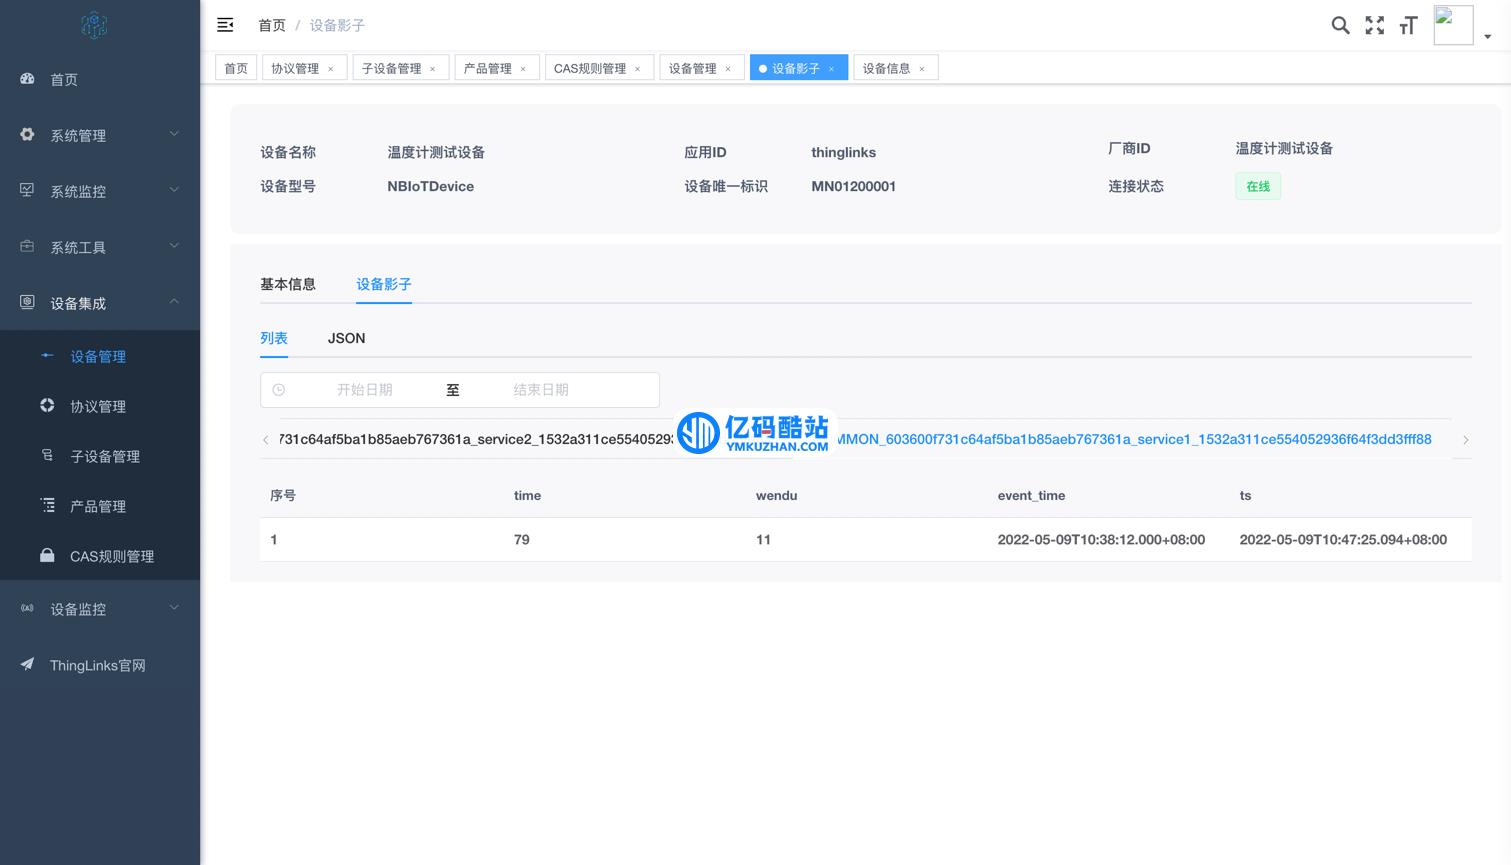Open the font size icon
This screenshot has width=1511, height=865.
click(x=1408, y=25)
